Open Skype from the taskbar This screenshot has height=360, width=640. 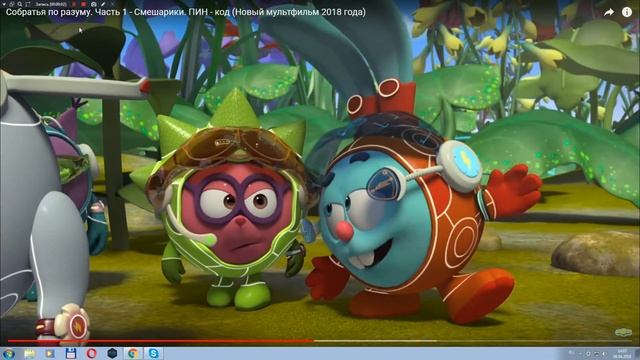pos(153,353)
